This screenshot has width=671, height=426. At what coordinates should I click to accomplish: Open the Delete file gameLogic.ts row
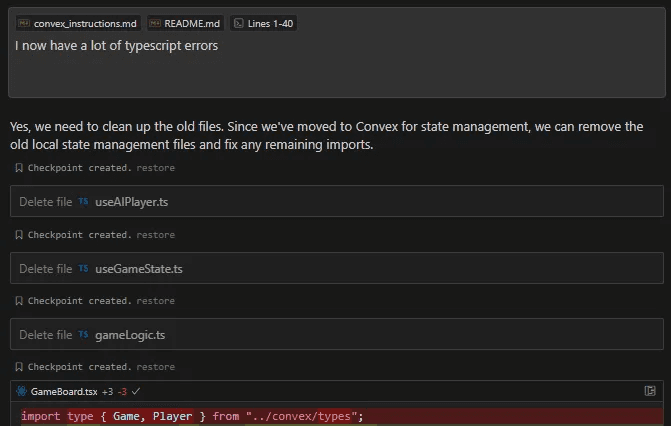point(336,334)
